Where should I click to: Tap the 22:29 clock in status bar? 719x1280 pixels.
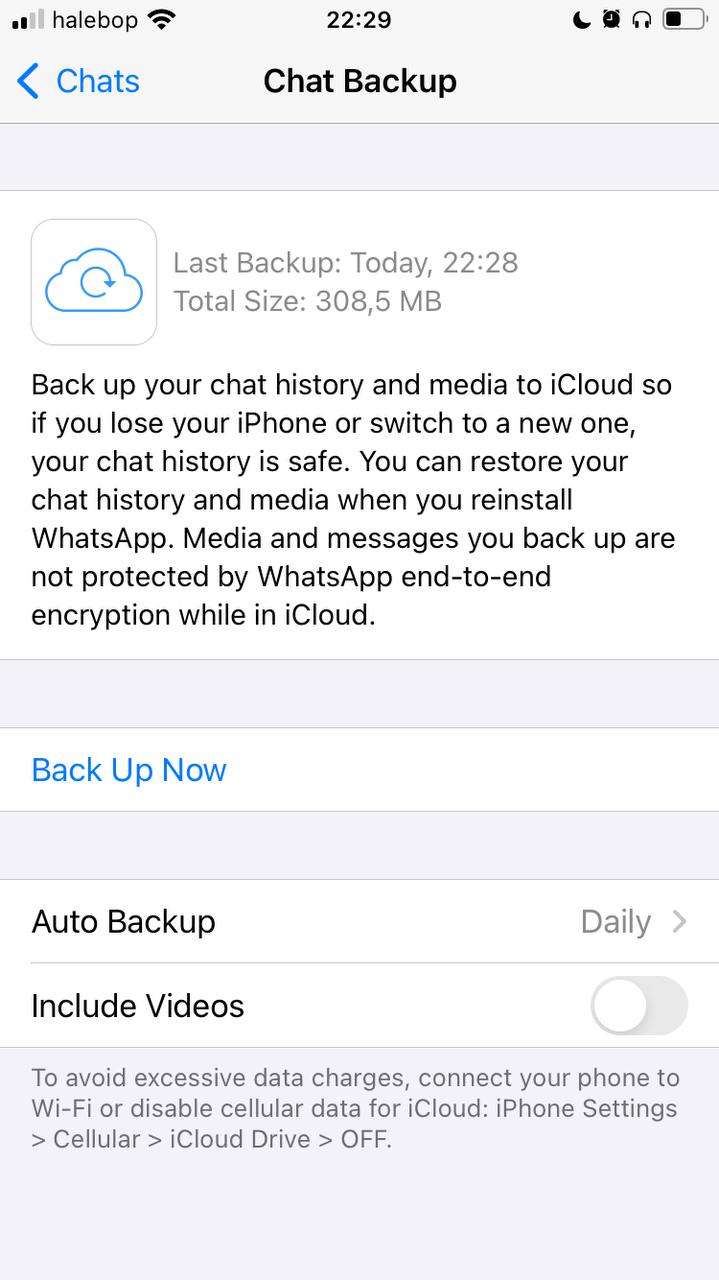pyautogui.click(x=359, y=19)
